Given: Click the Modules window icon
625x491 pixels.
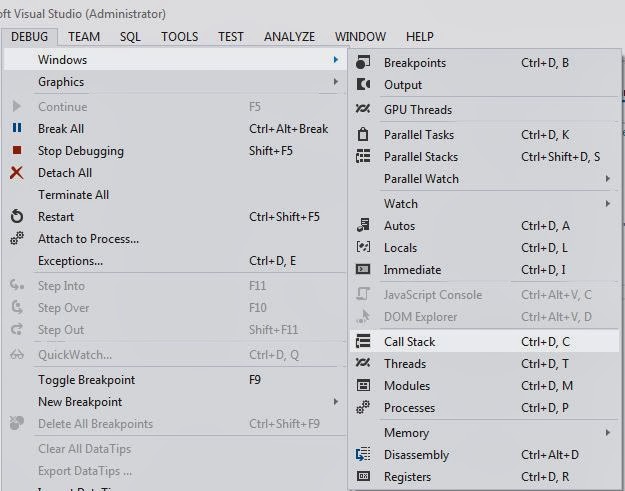Looking at the screenshot, I should (x=363, y=385).
